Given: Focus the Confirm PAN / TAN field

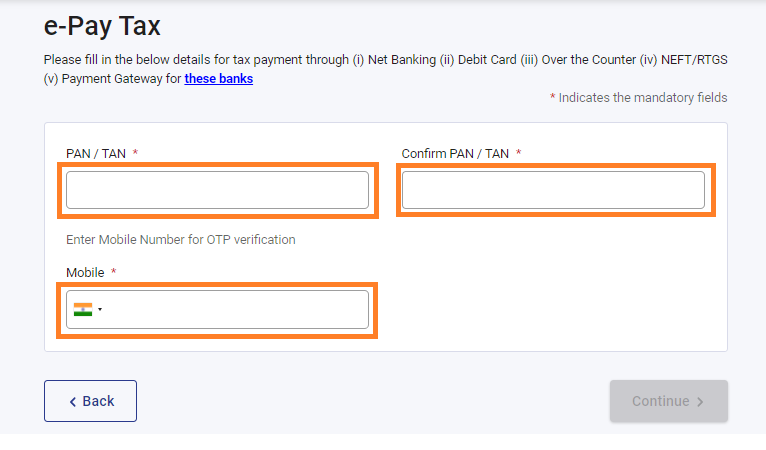Looking at the screenshot, I should pyautogui.click(x=553, y=190).
